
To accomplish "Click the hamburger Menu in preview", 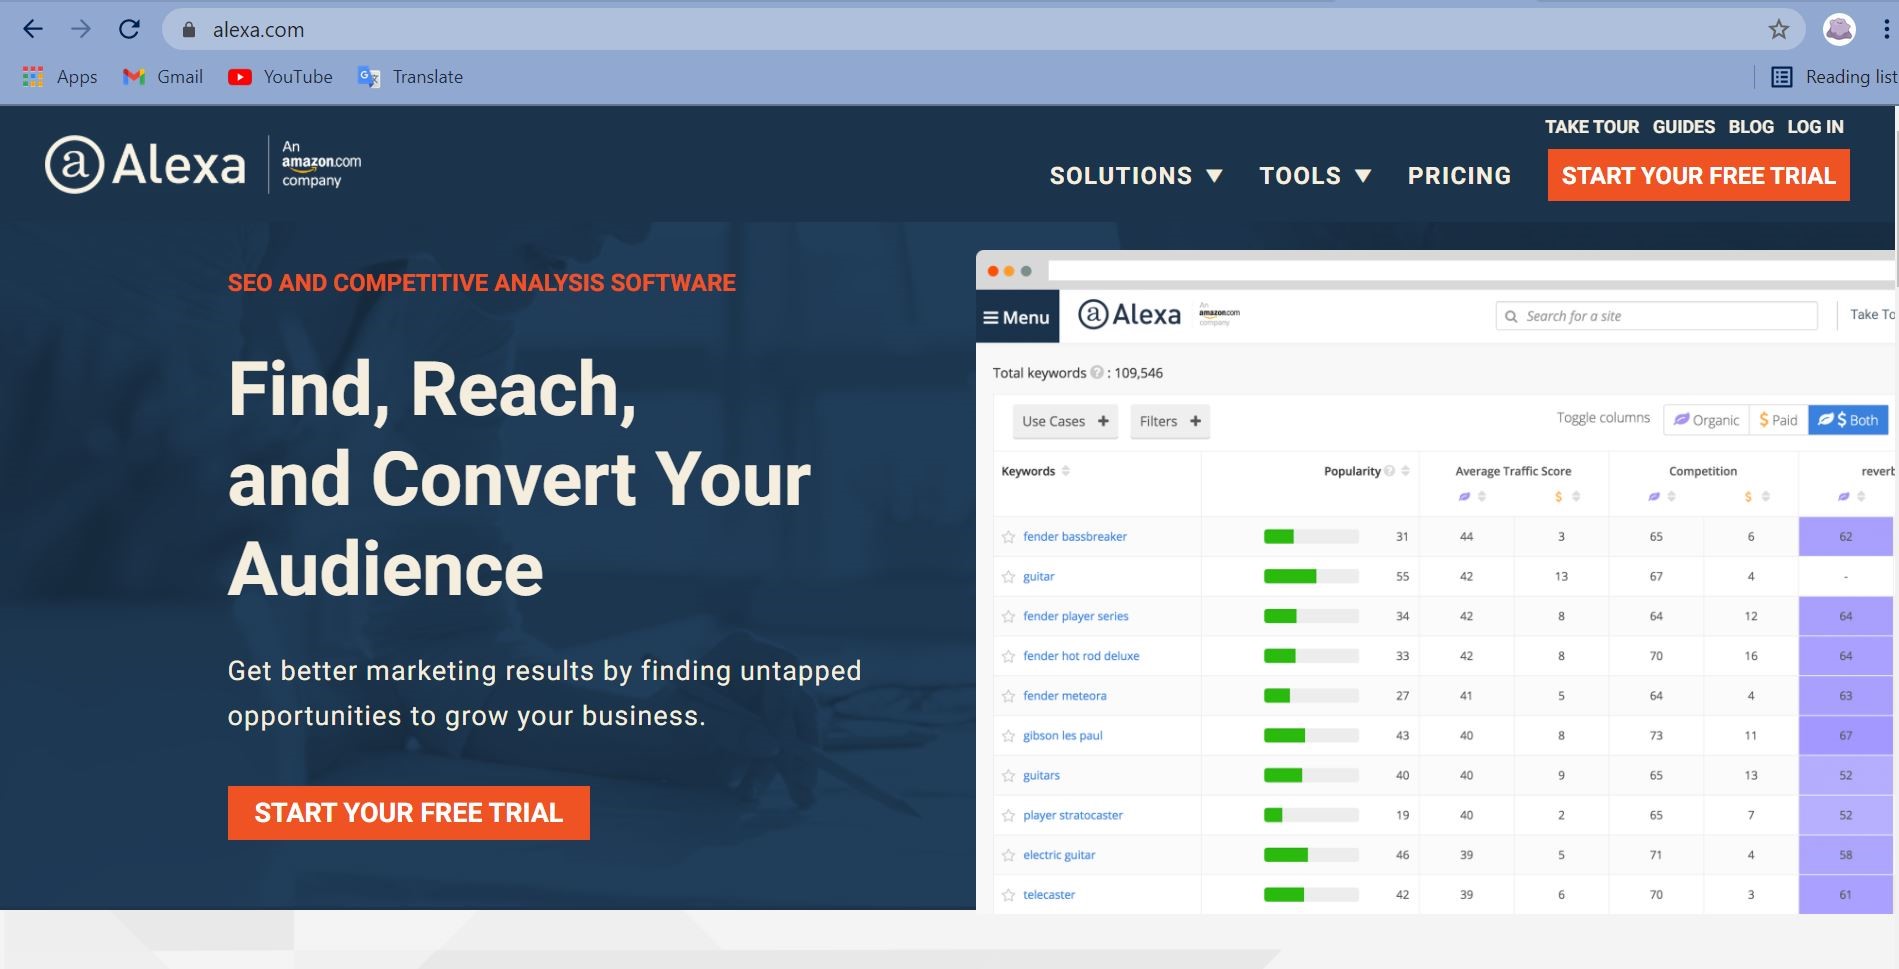I will pos(1017,317).
